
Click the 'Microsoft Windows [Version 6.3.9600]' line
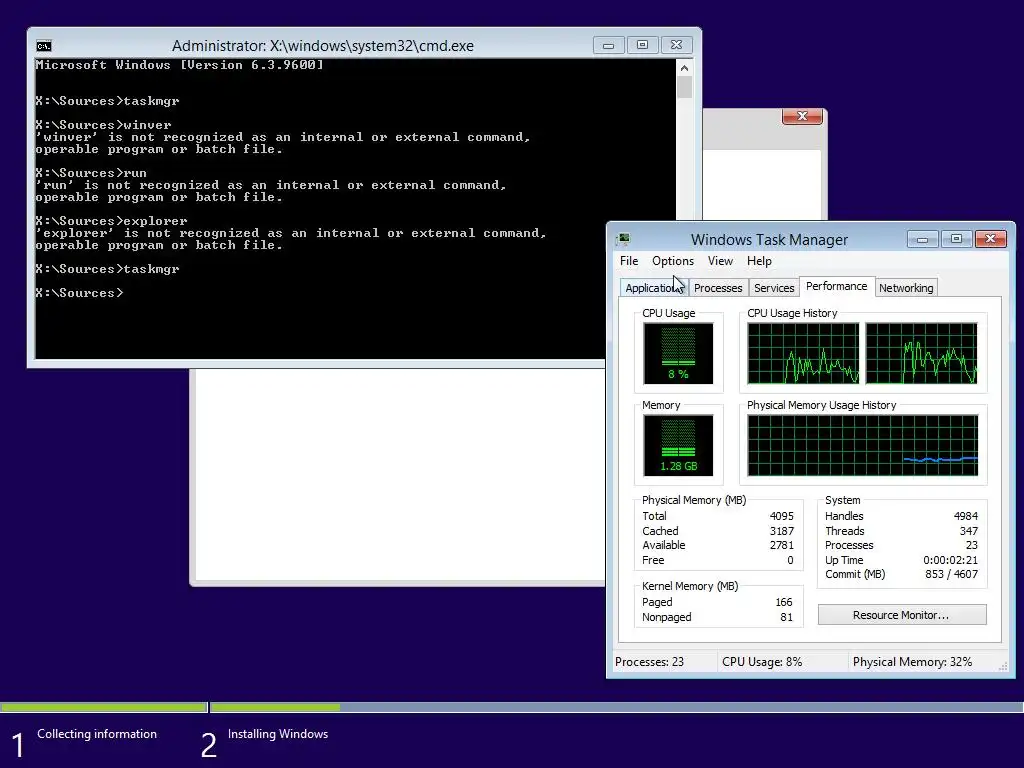pyautogui.click(x=180, y=65)
